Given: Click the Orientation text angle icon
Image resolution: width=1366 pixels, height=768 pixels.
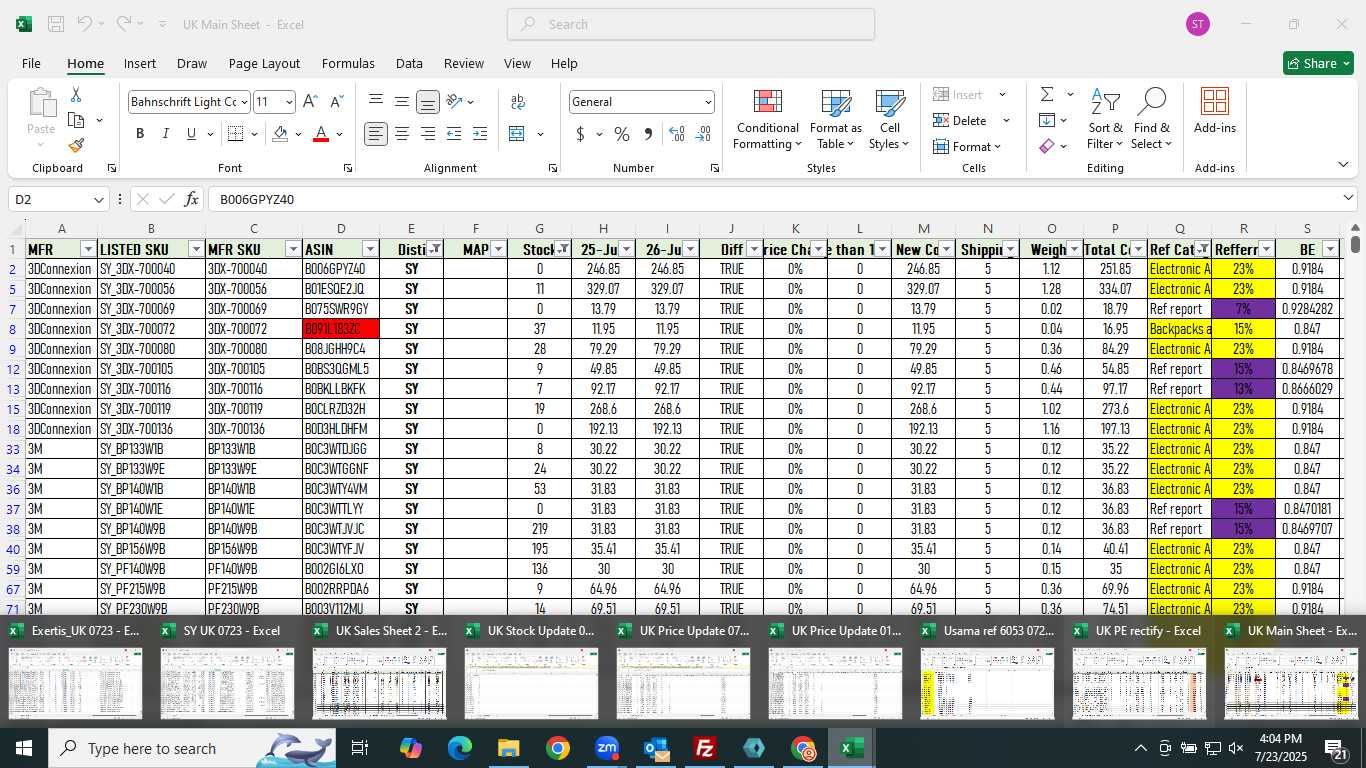Looking at the screenshot, I should click(x=454, y=101).
